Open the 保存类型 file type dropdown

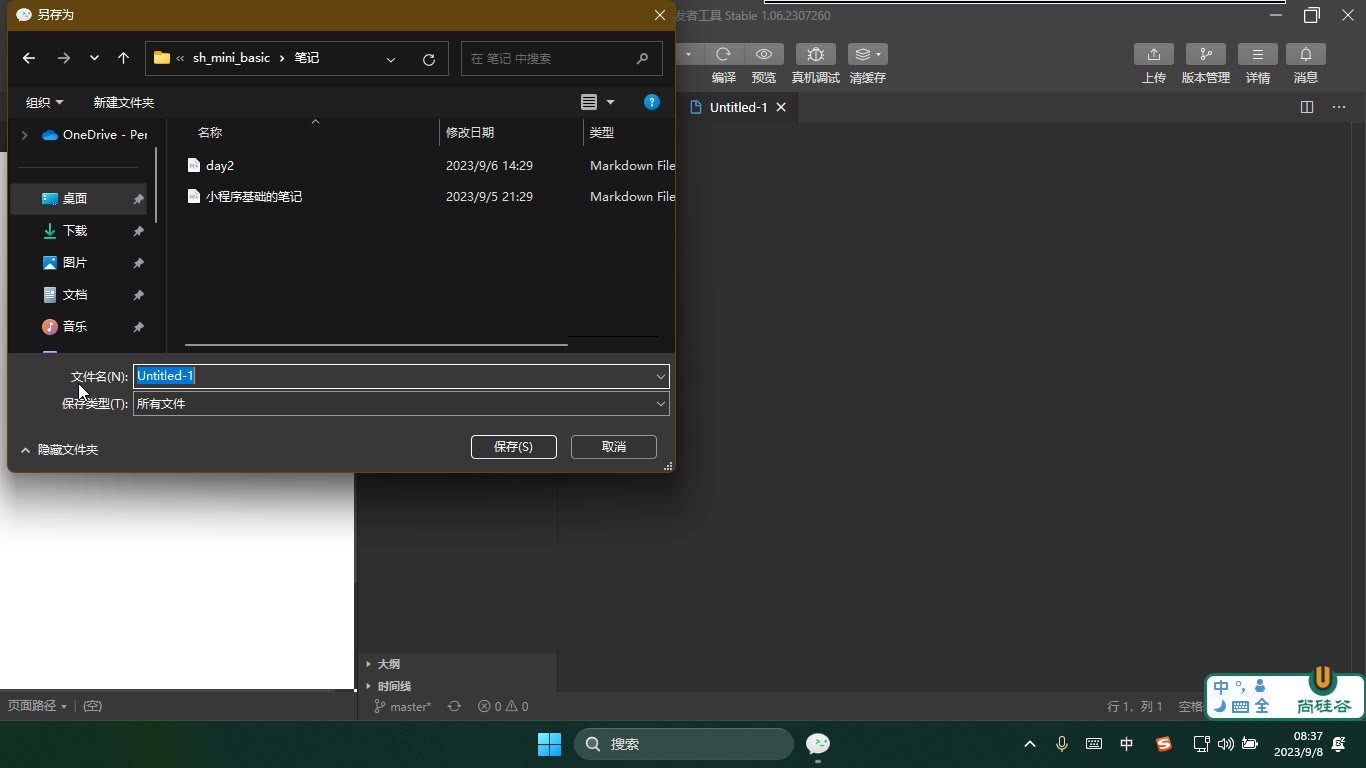tap(401, 404)
